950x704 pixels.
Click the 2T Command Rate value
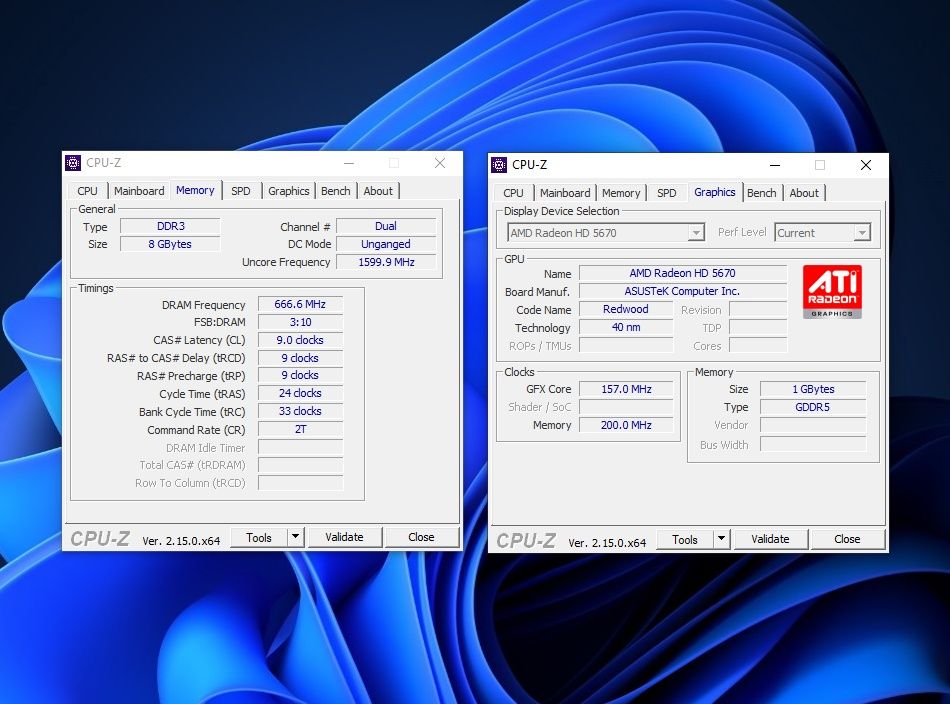pos(301,429)
